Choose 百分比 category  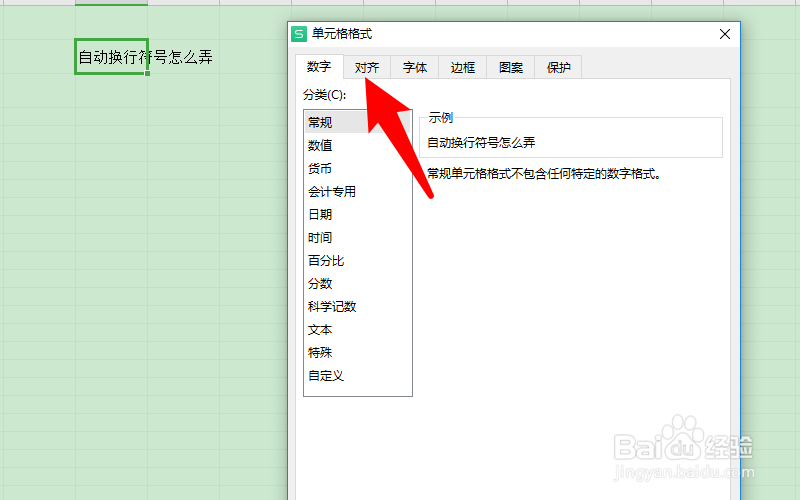(357, 260)
